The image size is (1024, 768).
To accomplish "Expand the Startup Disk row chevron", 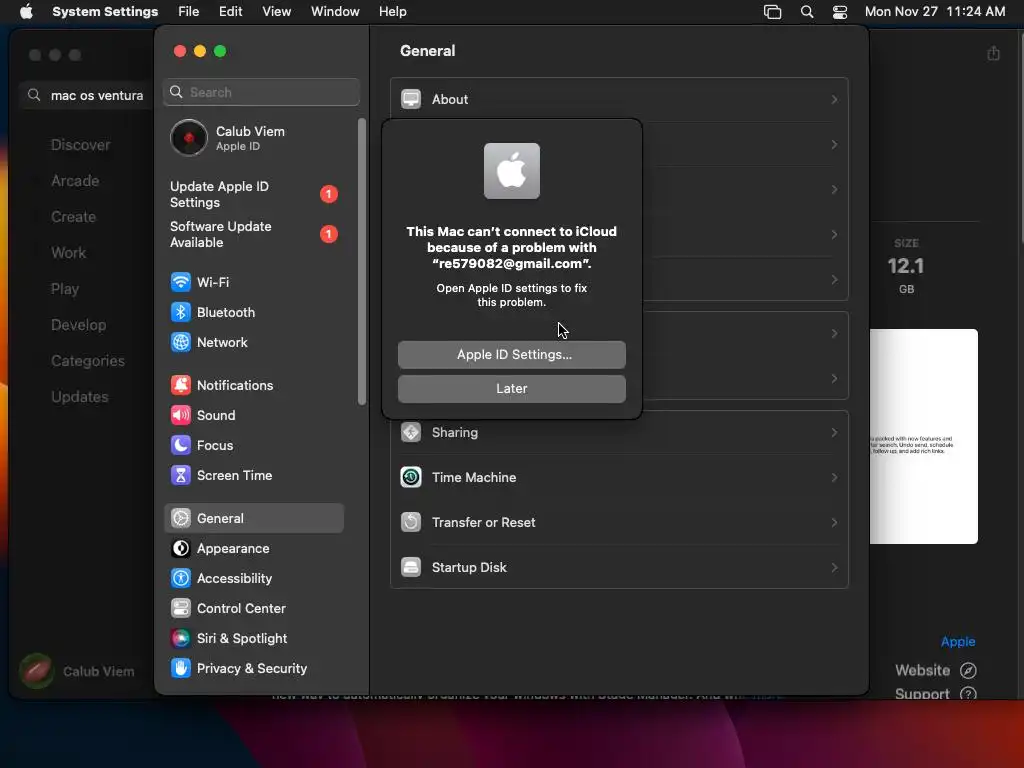I will (835, 568).
